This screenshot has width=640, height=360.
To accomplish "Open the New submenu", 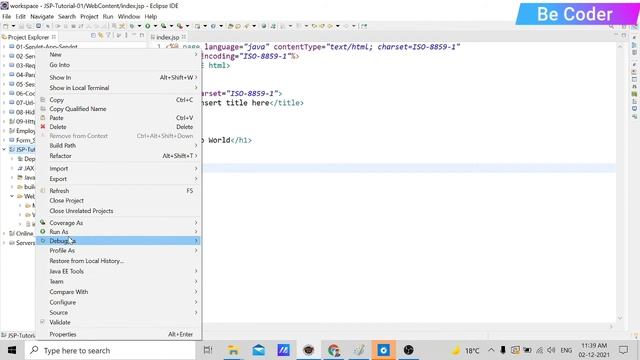I will tap(118, 55).
